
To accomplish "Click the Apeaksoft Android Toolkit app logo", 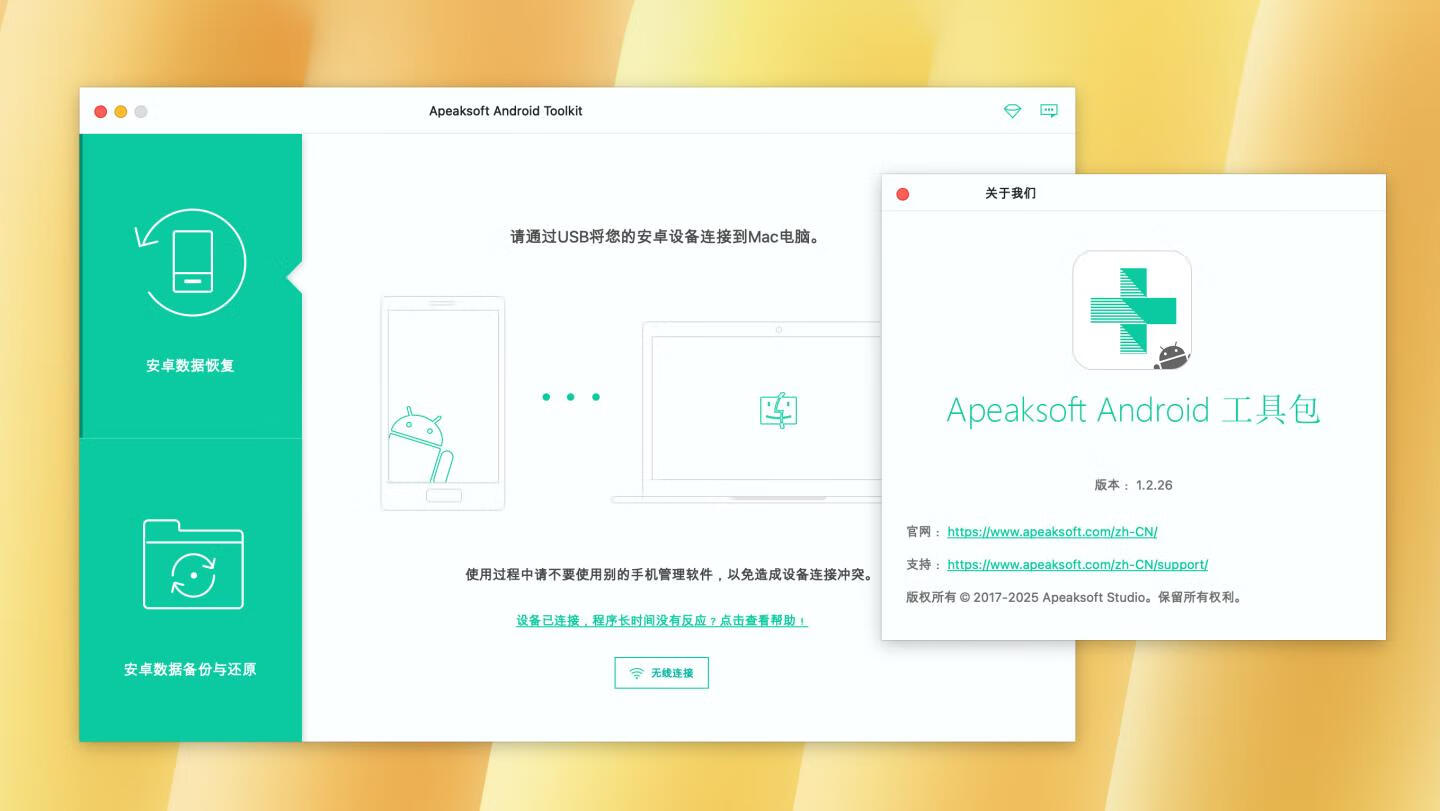I will coord(1132,310).
